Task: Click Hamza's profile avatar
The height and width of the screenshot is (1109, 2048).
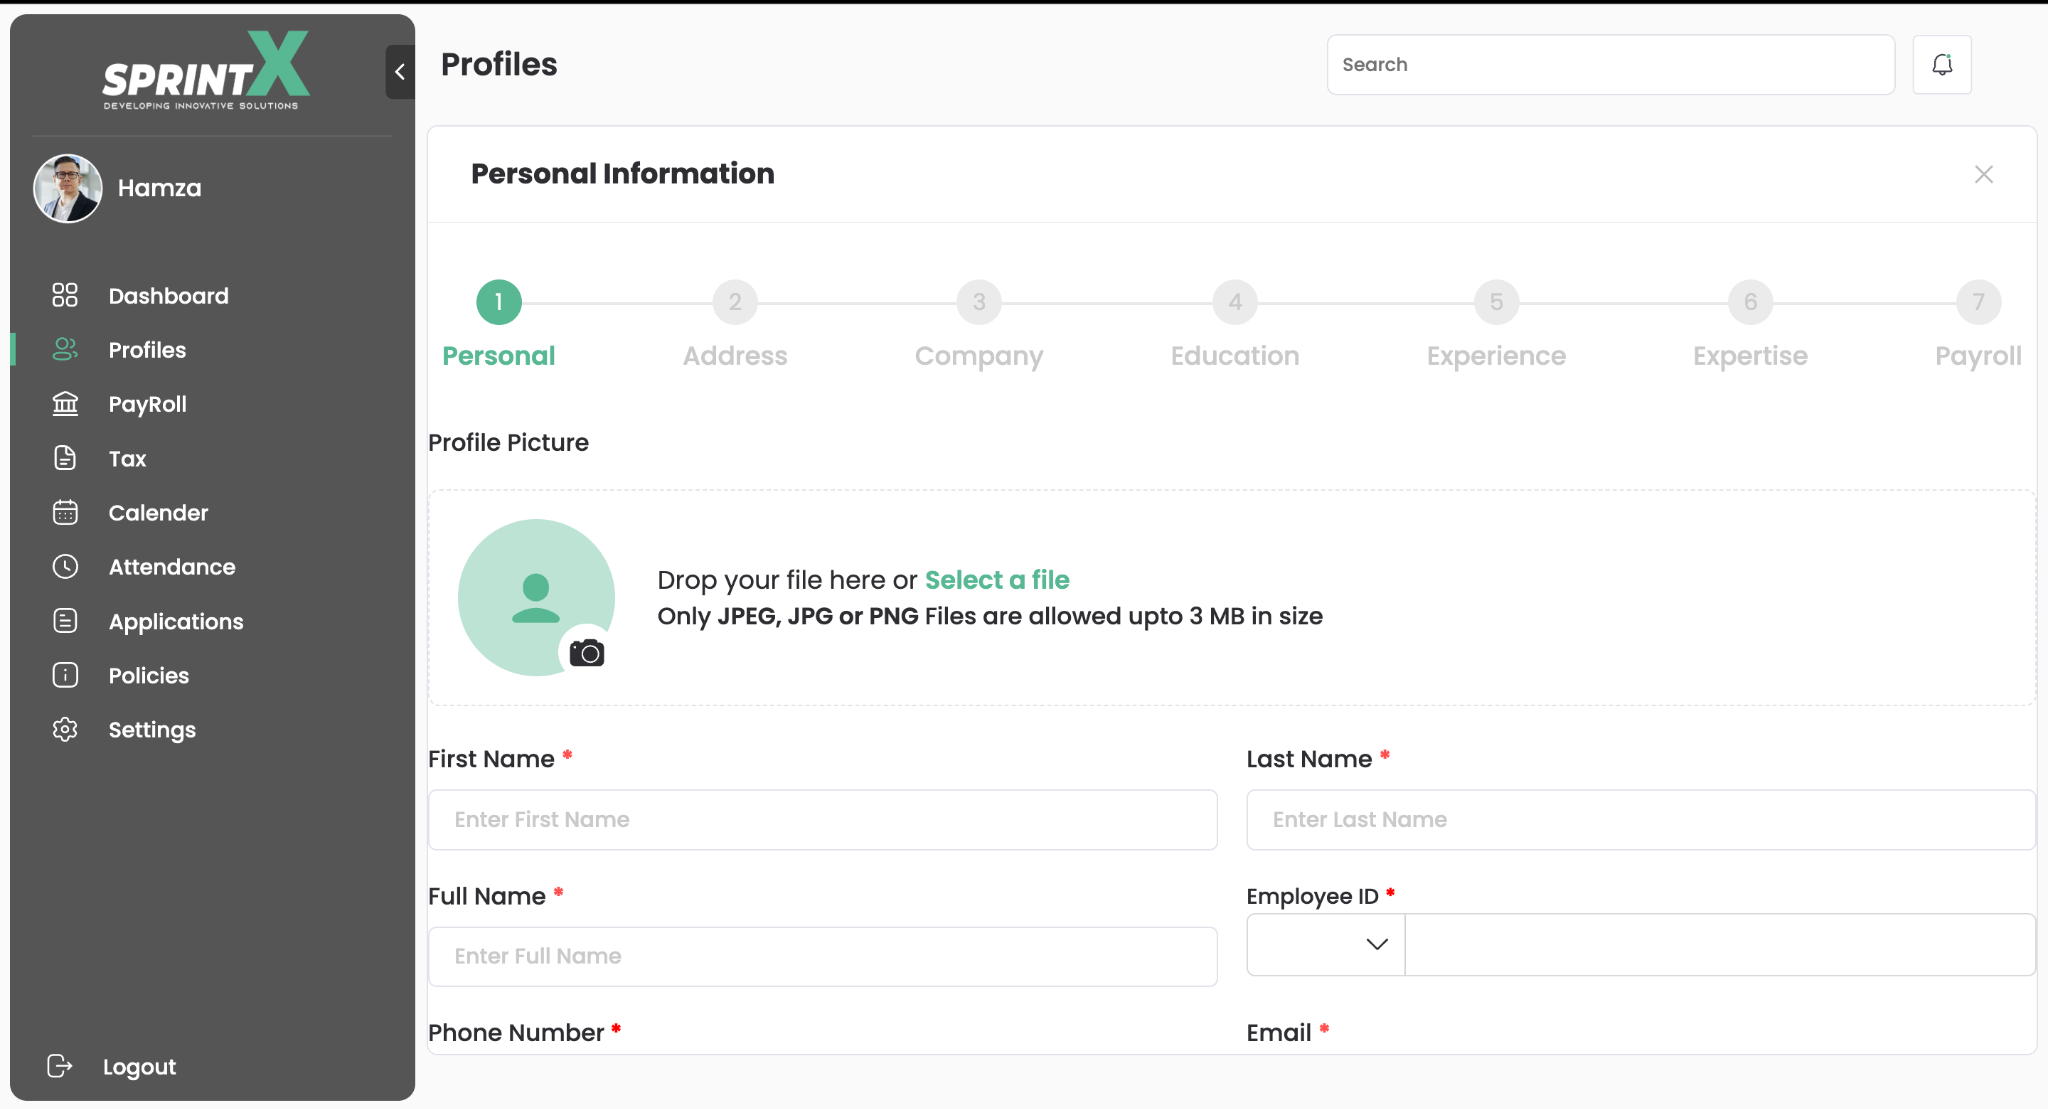Action: pyautogui.click(x=68, y=188)
